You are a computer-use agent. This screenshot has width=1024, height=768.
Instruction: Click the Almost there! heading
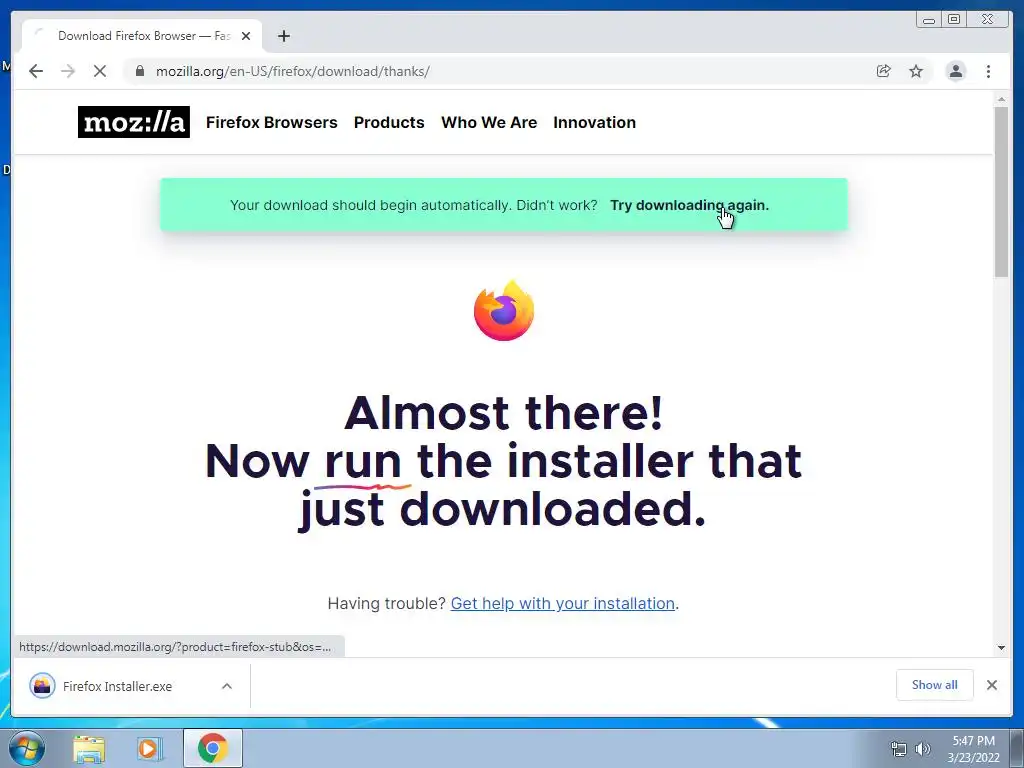(x=504, y=413)
